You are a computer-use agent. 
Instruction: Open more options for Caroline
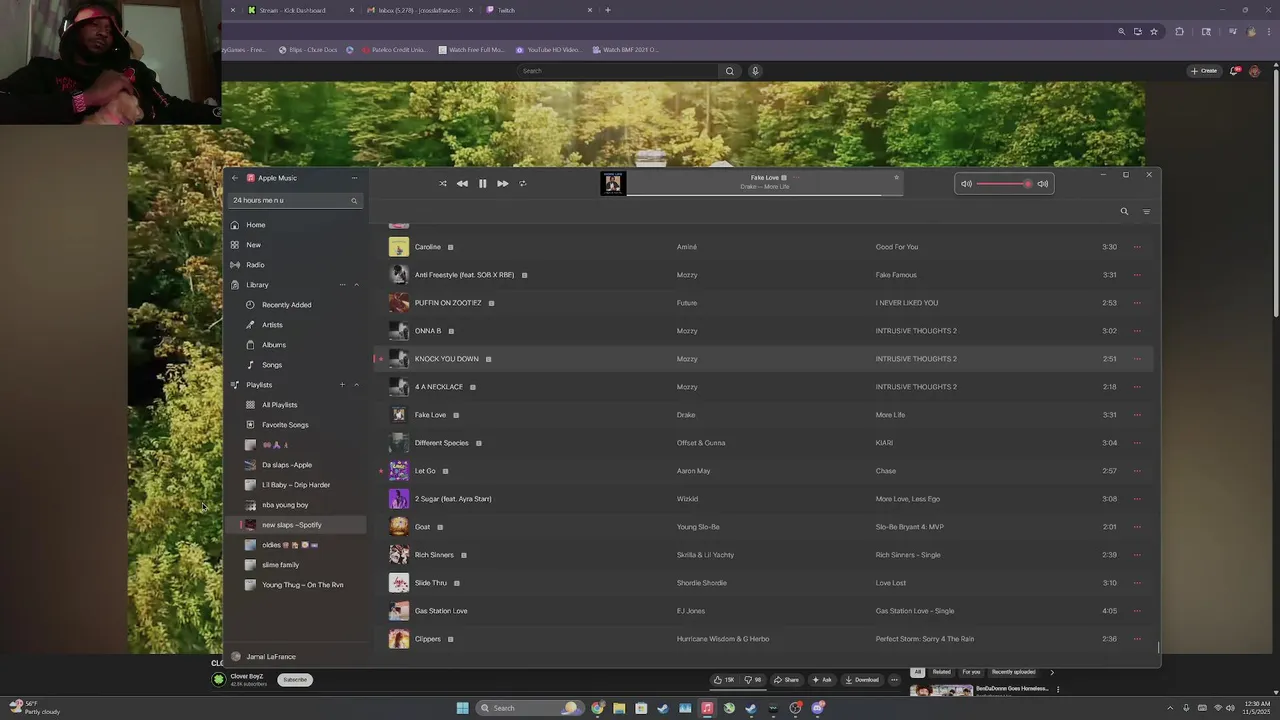pyautogui.click(x=1137, y=247)
